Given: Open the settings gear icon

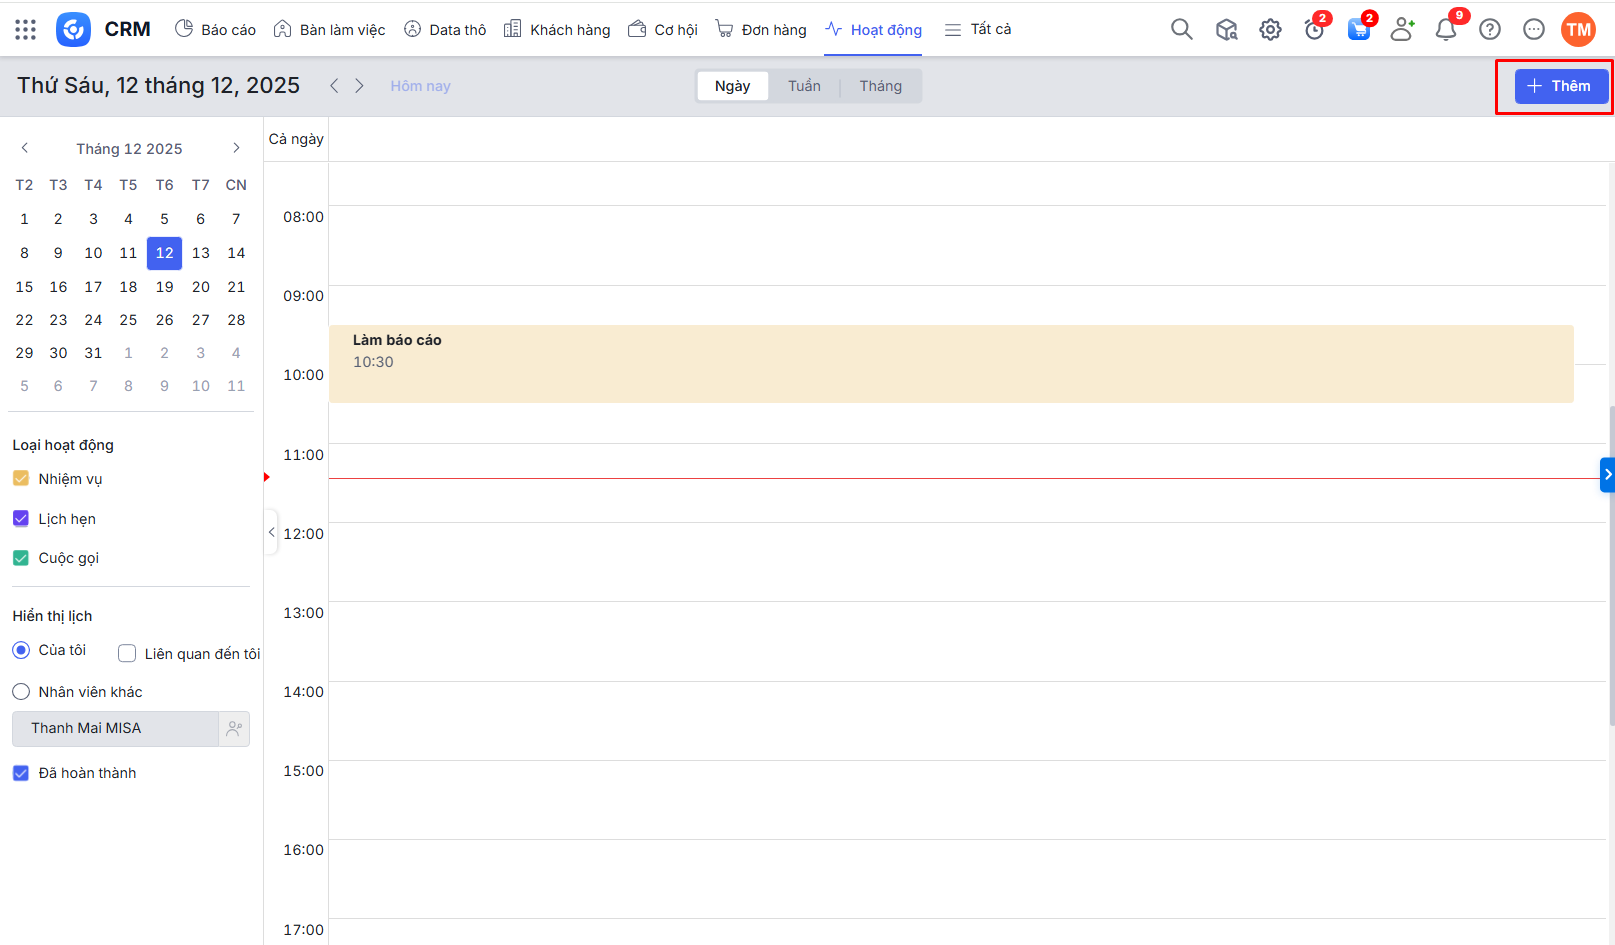Looking at the screenshot, I should [x=1270, y=30].
